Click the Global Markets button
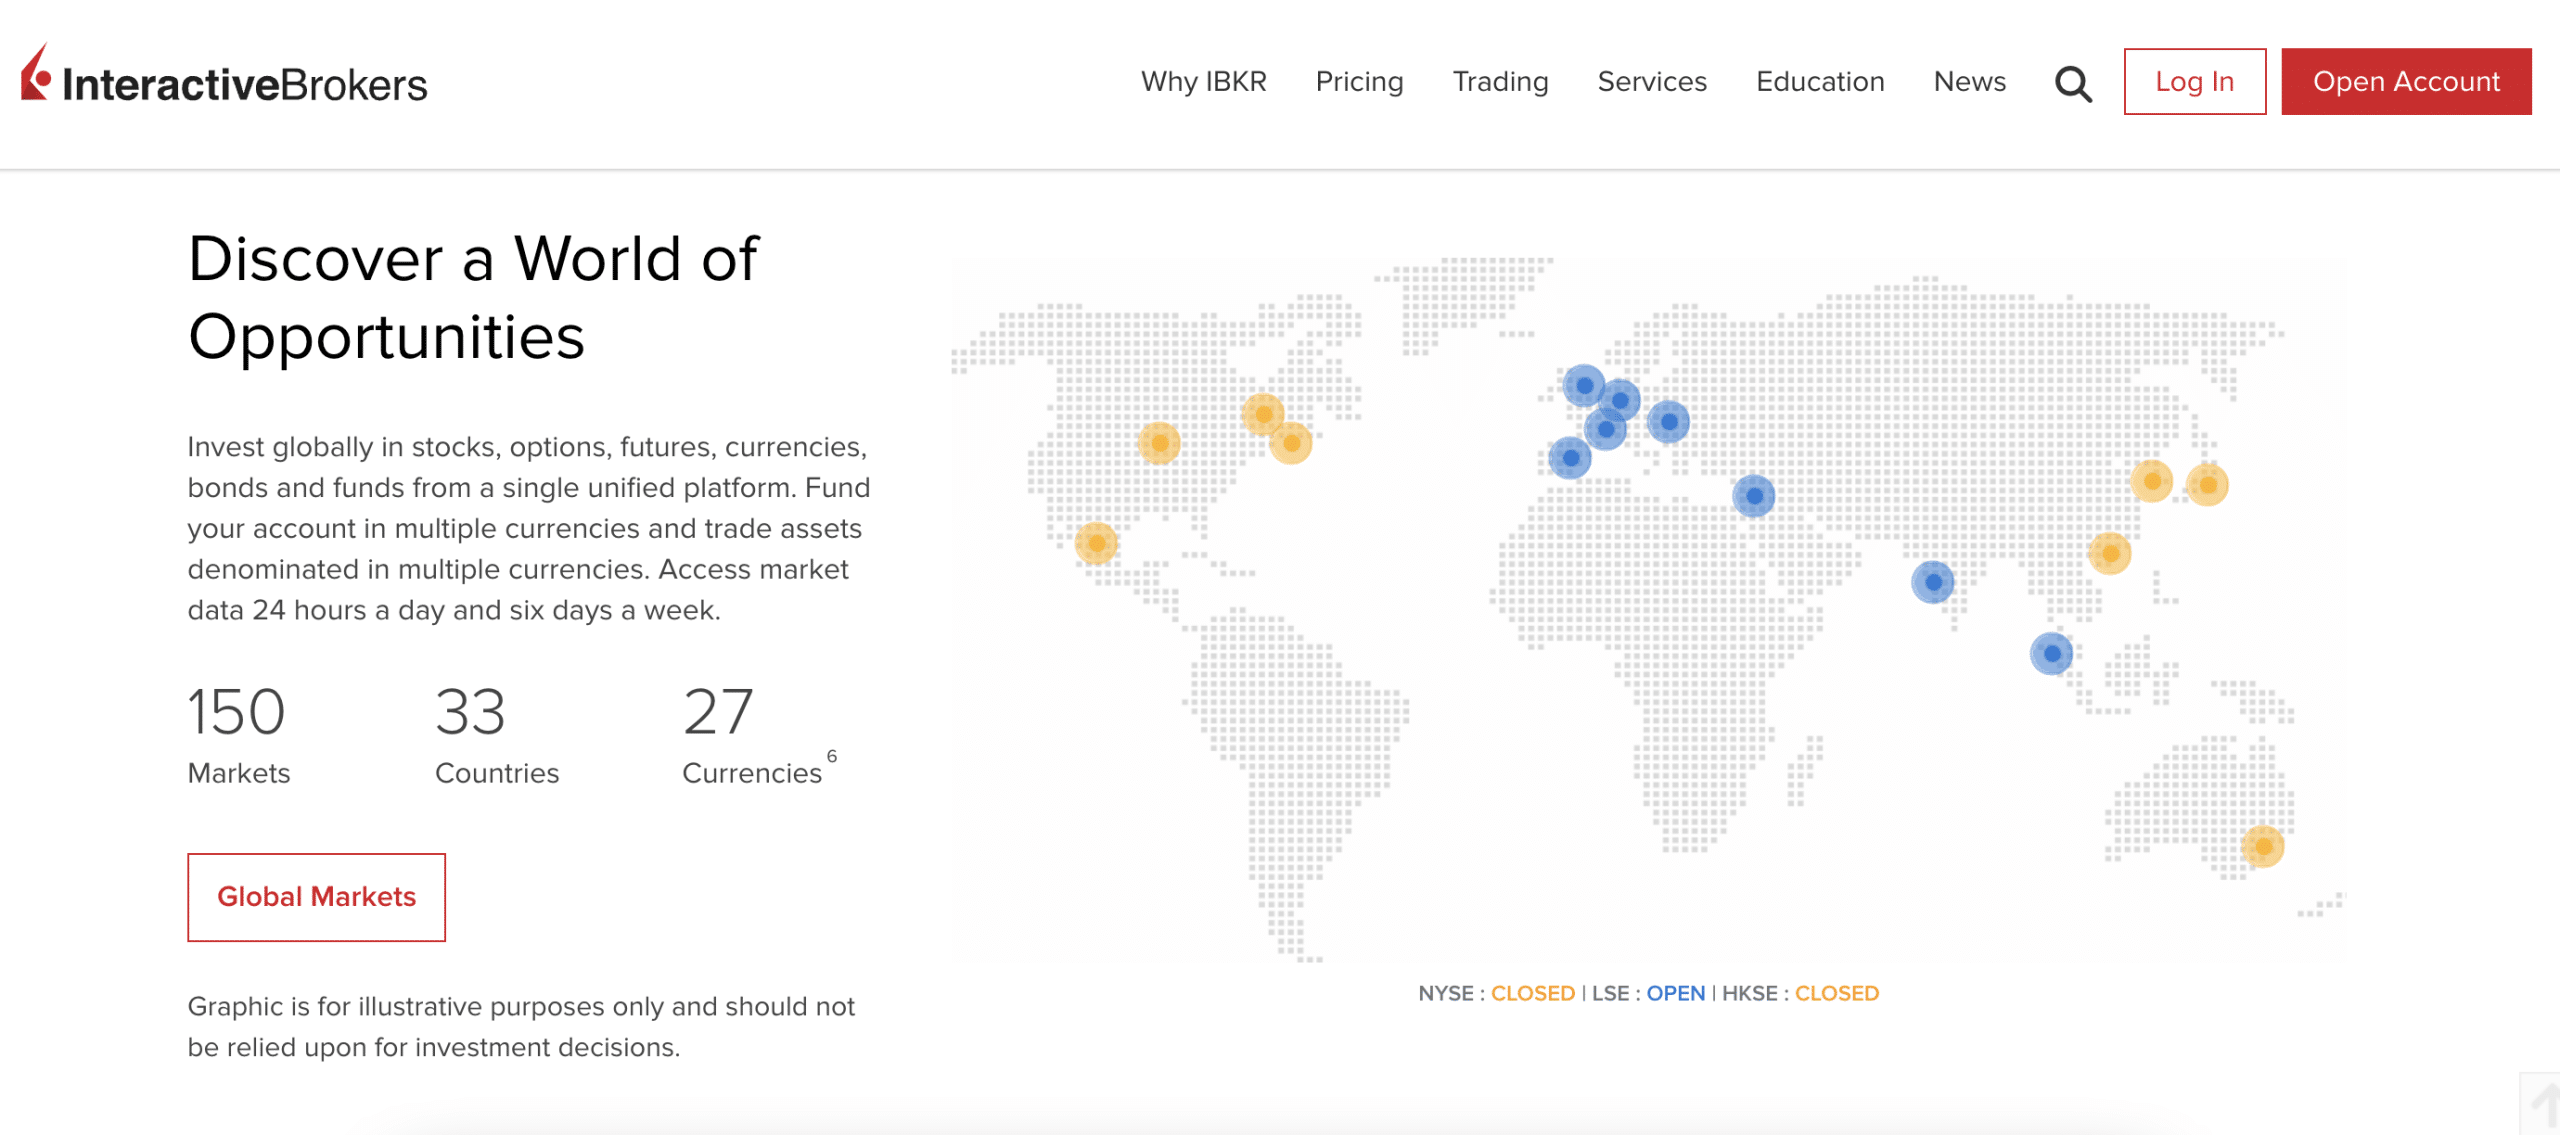This screenshot has height=1135, width=2560. tap(316, 896)
